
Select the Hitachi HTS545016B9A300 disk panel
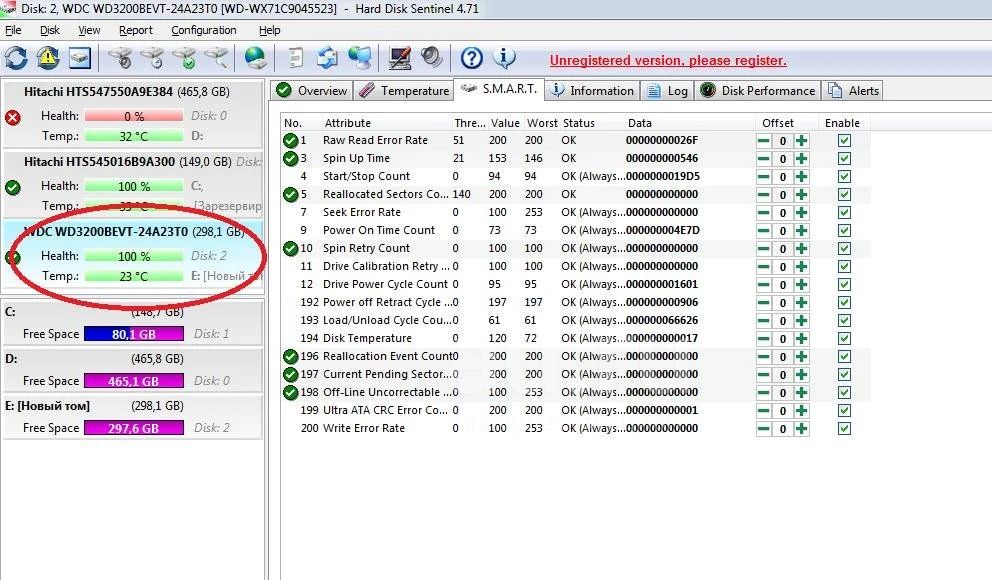(x=132, y=184)
